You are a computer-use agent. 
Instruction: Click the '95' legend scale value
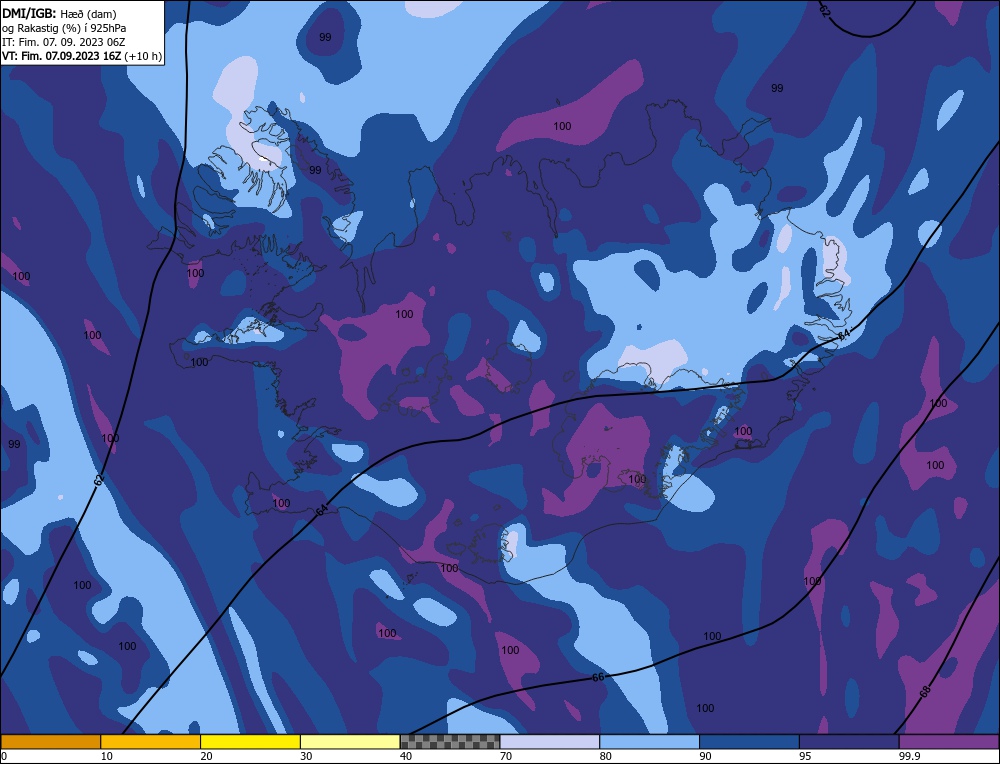pos(805,756)
